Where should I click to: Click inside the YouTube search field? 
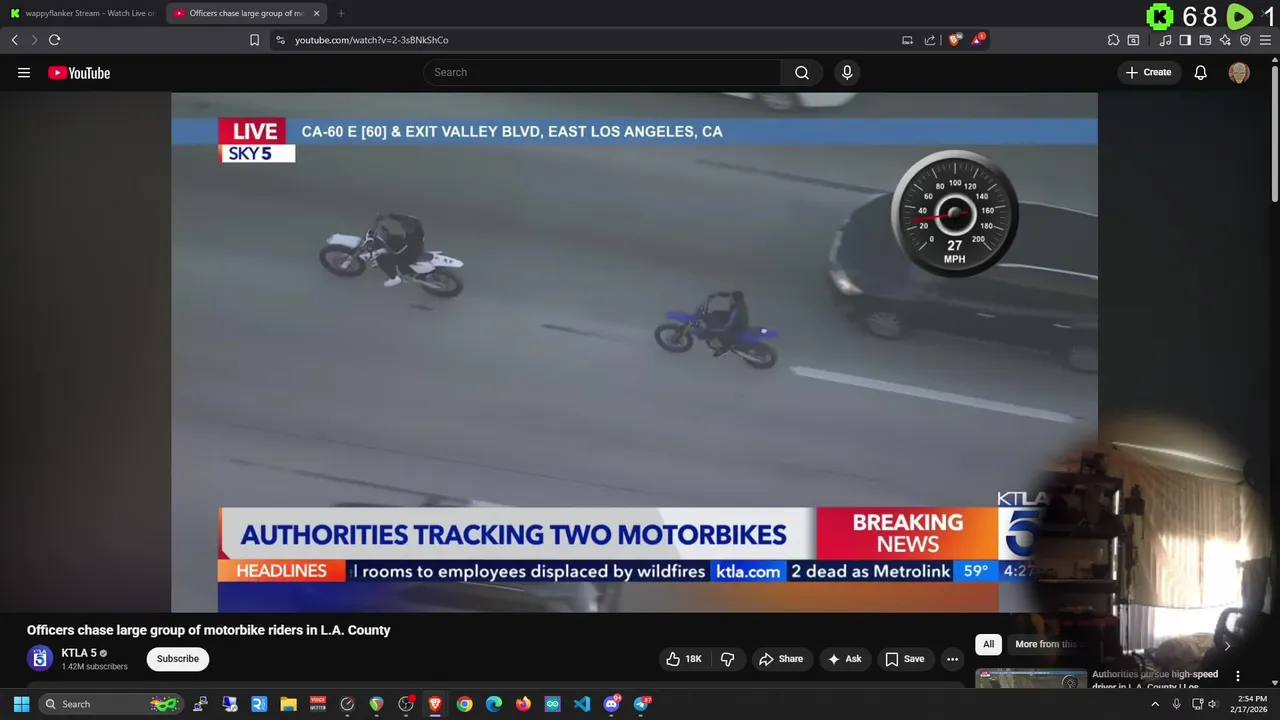[602, 72]
